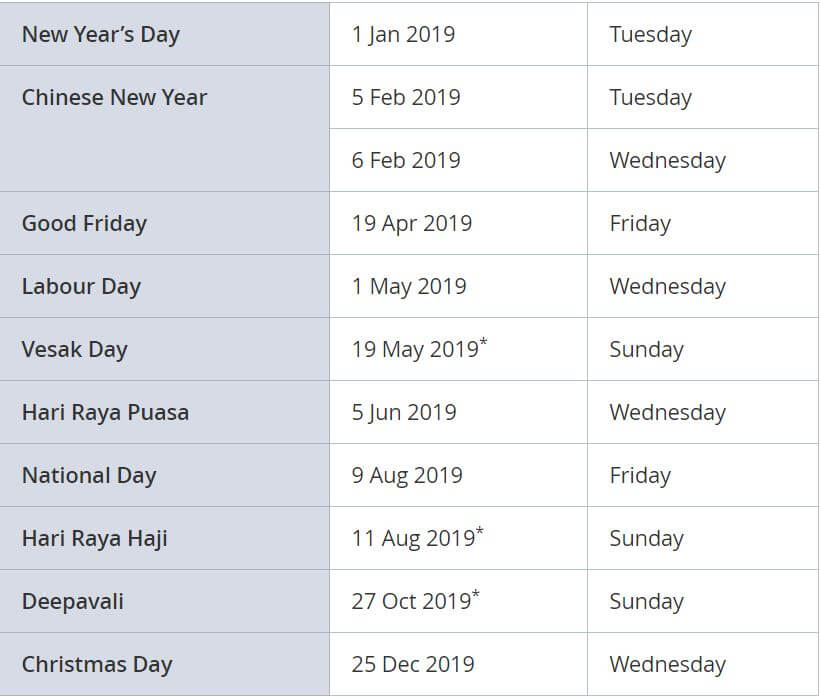This screenshot has width=821, height=699.
Task: Click the Deepavali holiday name
Action: pyautogui.click(x=73, y=601)
